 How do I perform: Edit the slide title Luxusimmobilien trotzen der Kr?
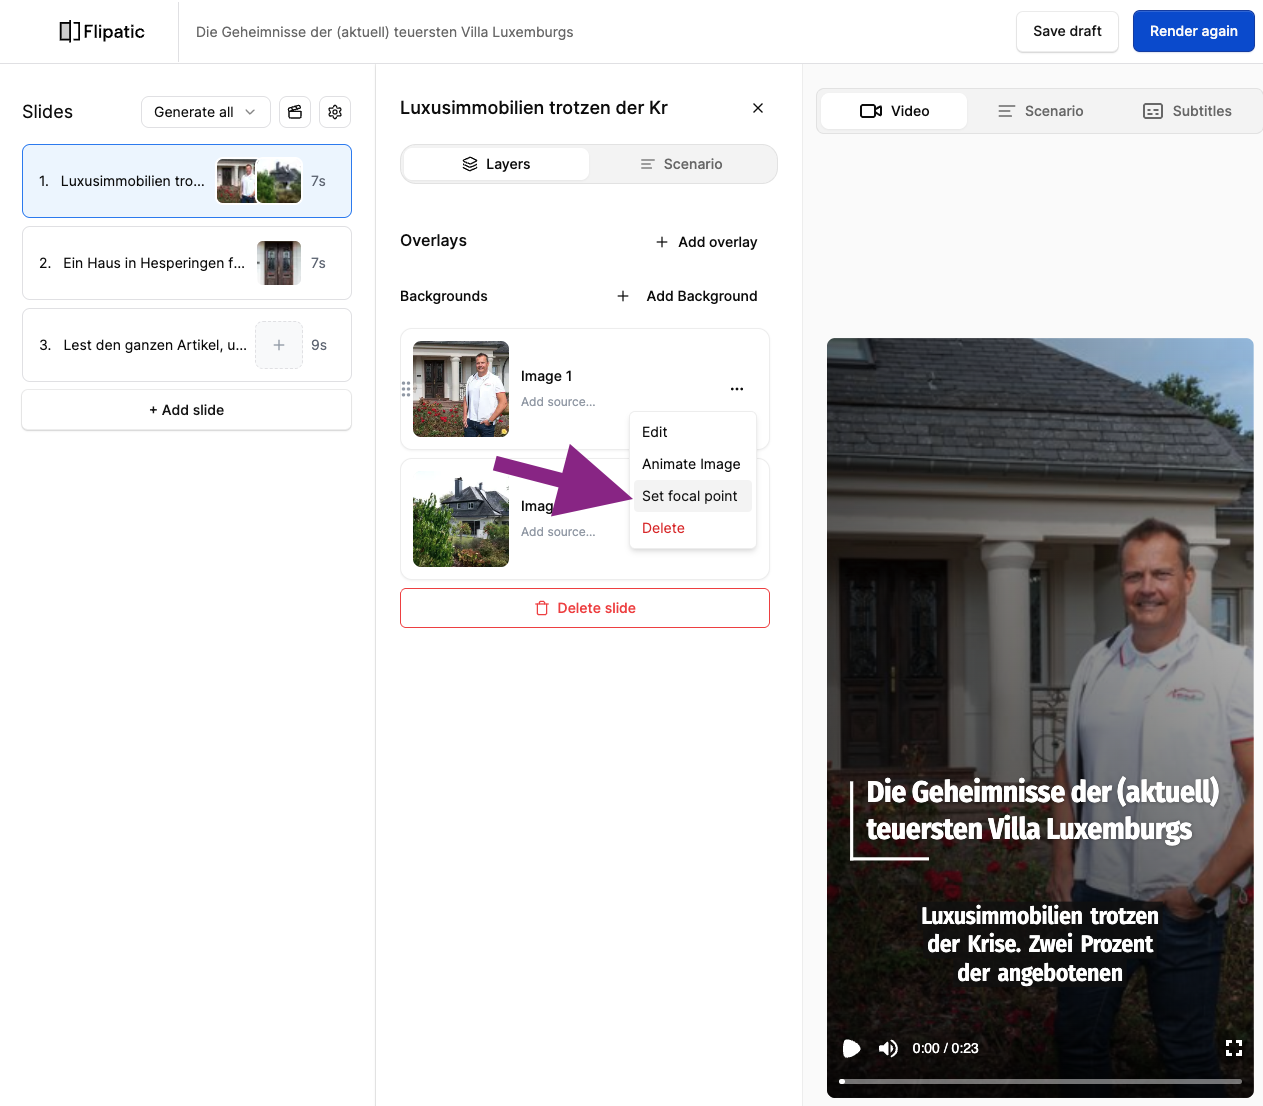pyautogui.click(x=534, y=108)
